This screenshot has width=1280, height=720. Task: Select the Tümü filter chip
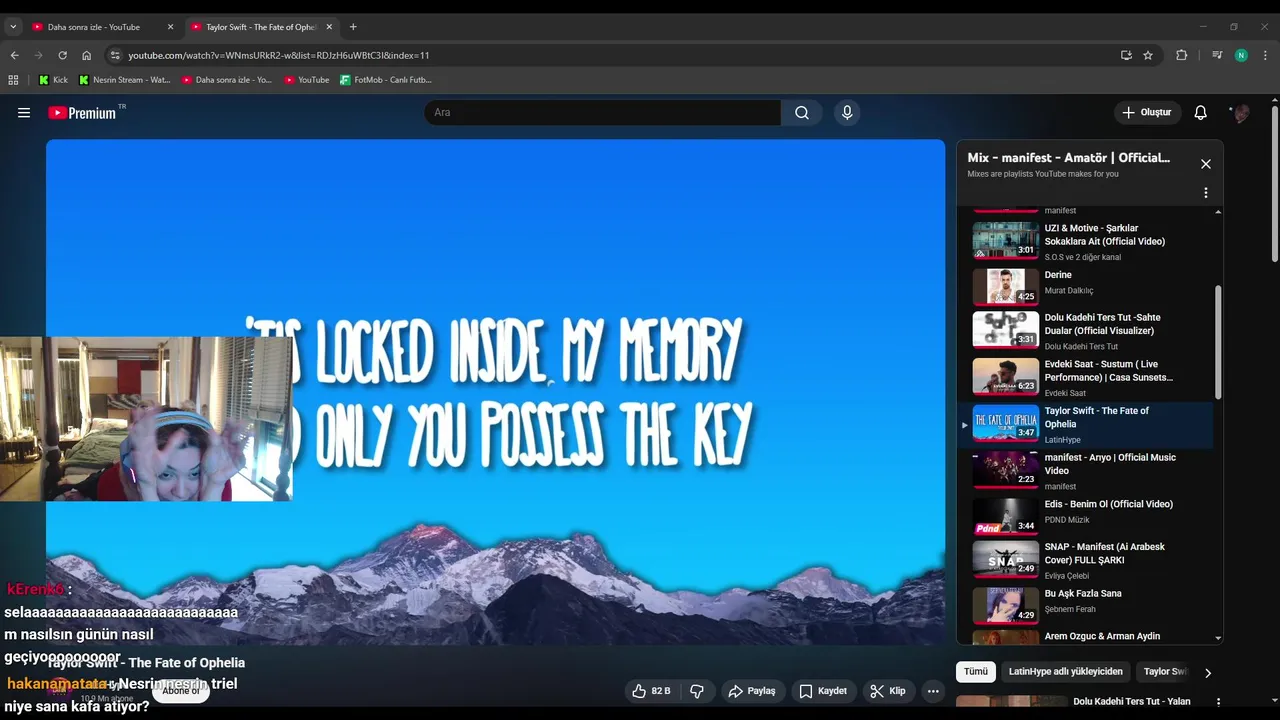[976, 672]
